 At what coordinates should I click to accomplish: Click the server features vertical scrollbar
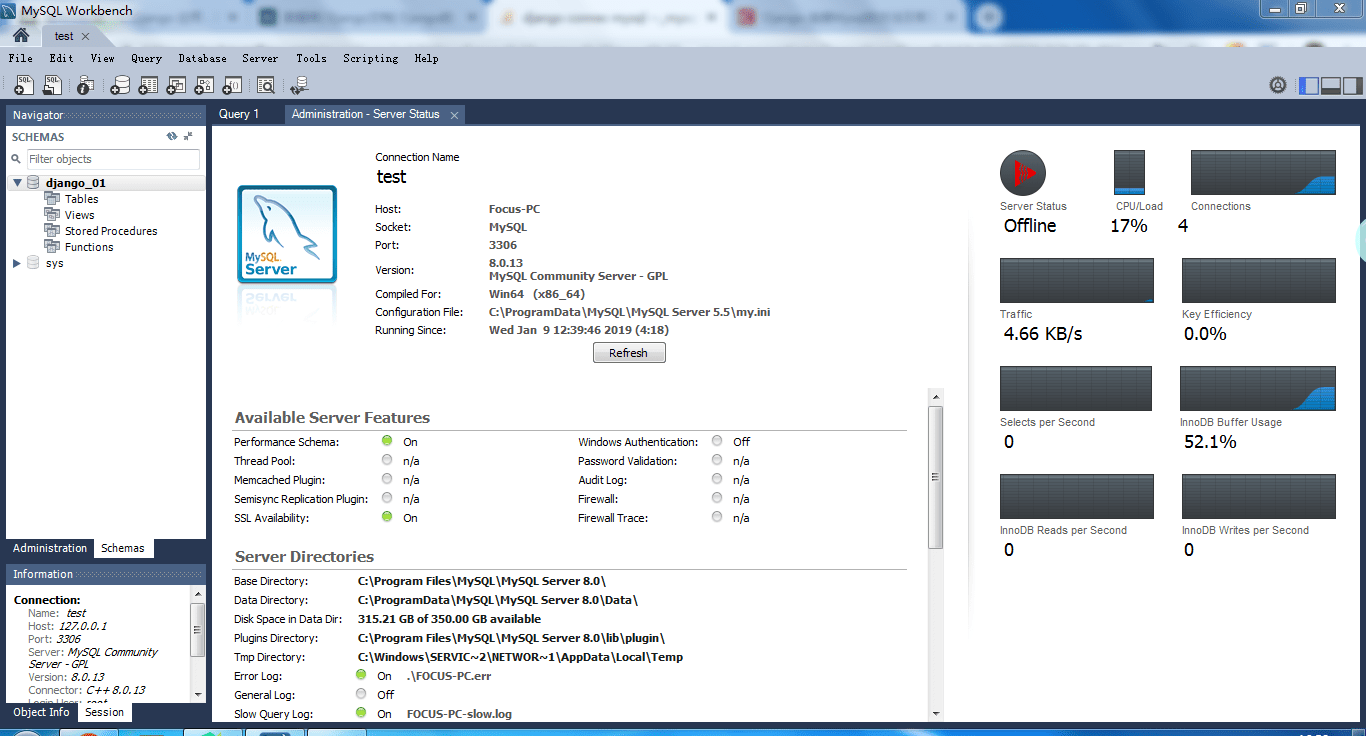(x=936, y=477)
